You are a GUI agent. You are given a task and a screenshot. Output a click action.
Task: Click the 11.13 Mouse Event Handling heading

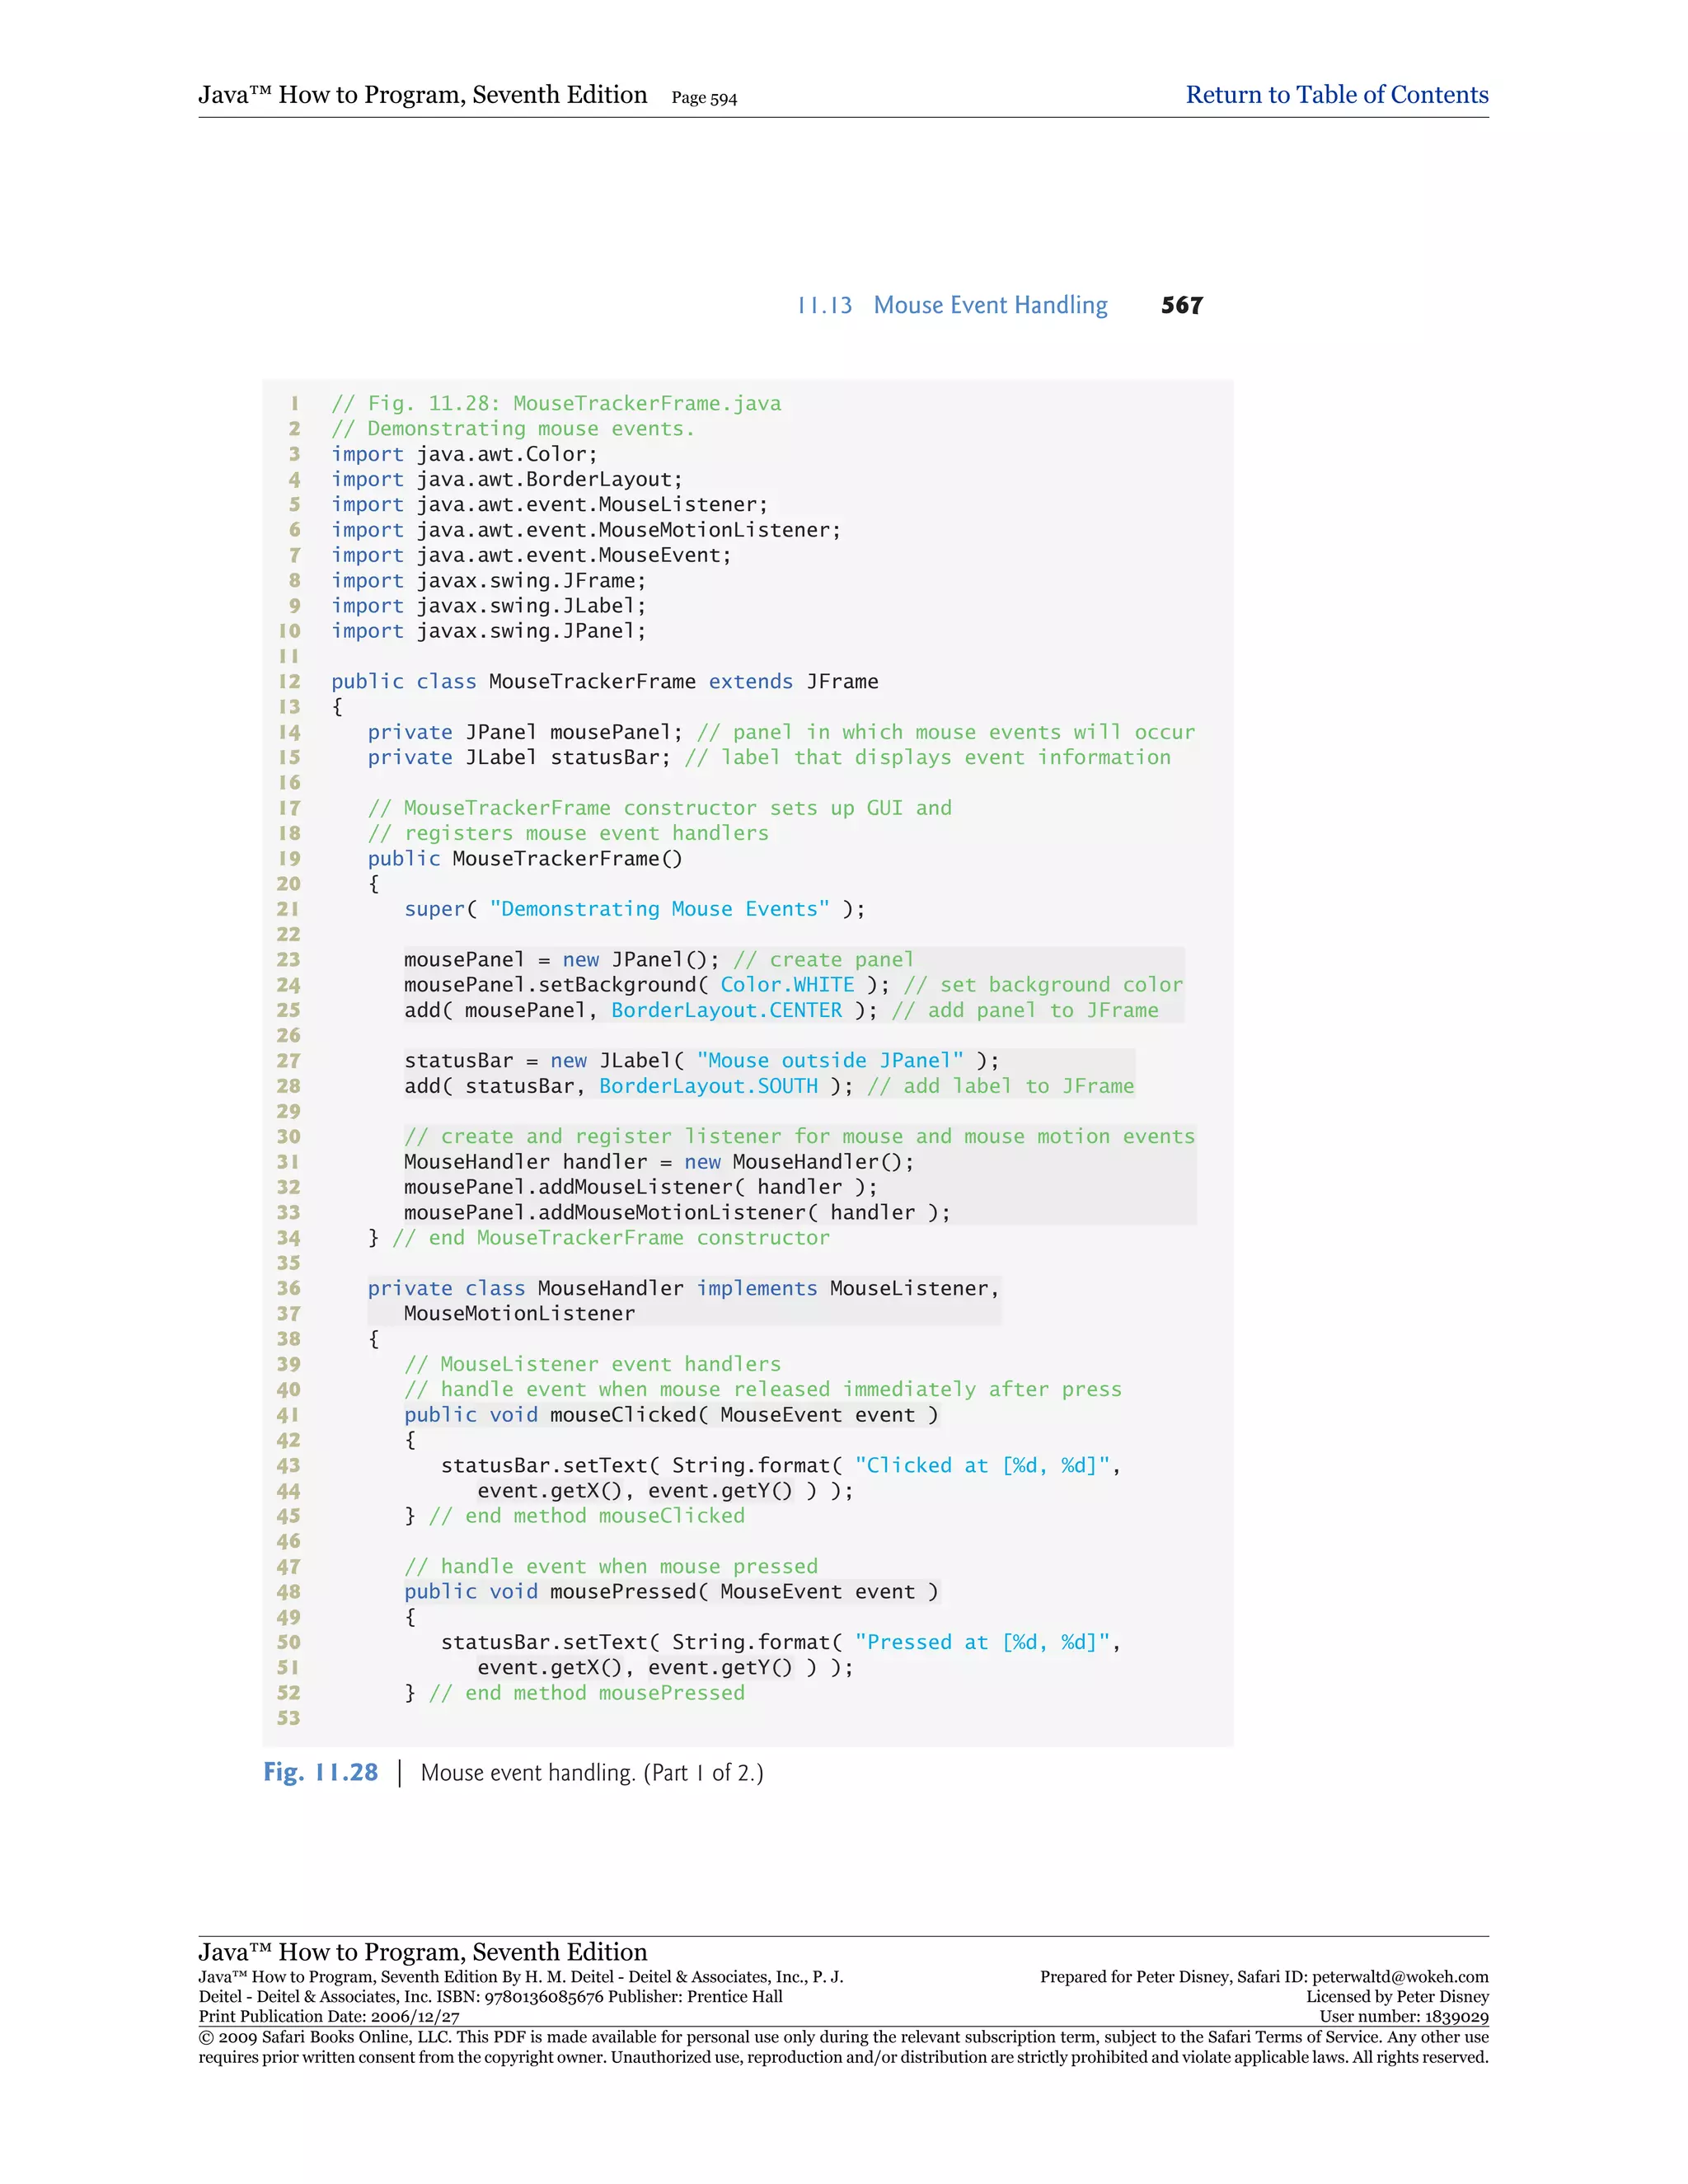(x=952, y=305)
